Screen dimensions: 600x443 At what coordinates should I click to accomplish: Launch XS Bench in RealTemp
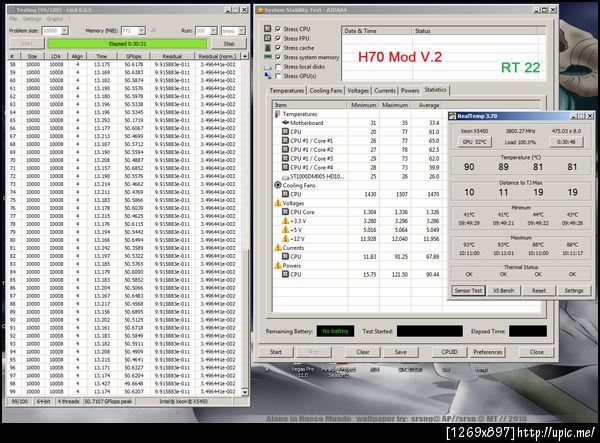[503, 291]
